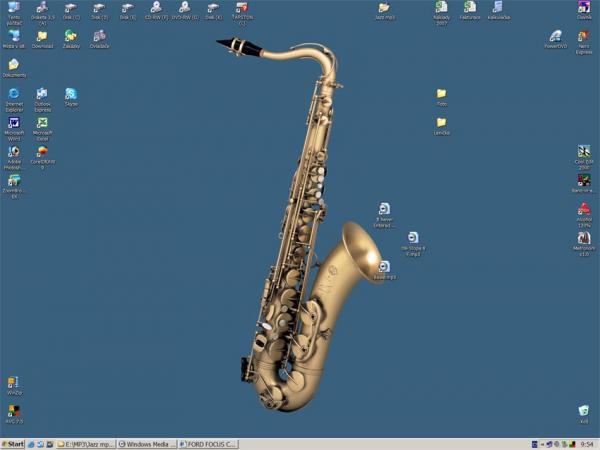This screenshot has width=600, height=450.
Task: Open the Microsoft Word shortcut
Action: (14, 123)
